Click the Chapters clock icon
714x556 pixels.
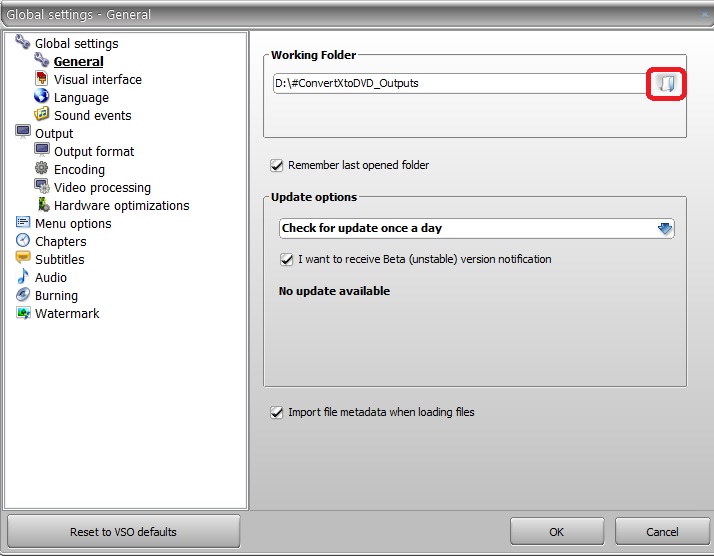[23, 240]
